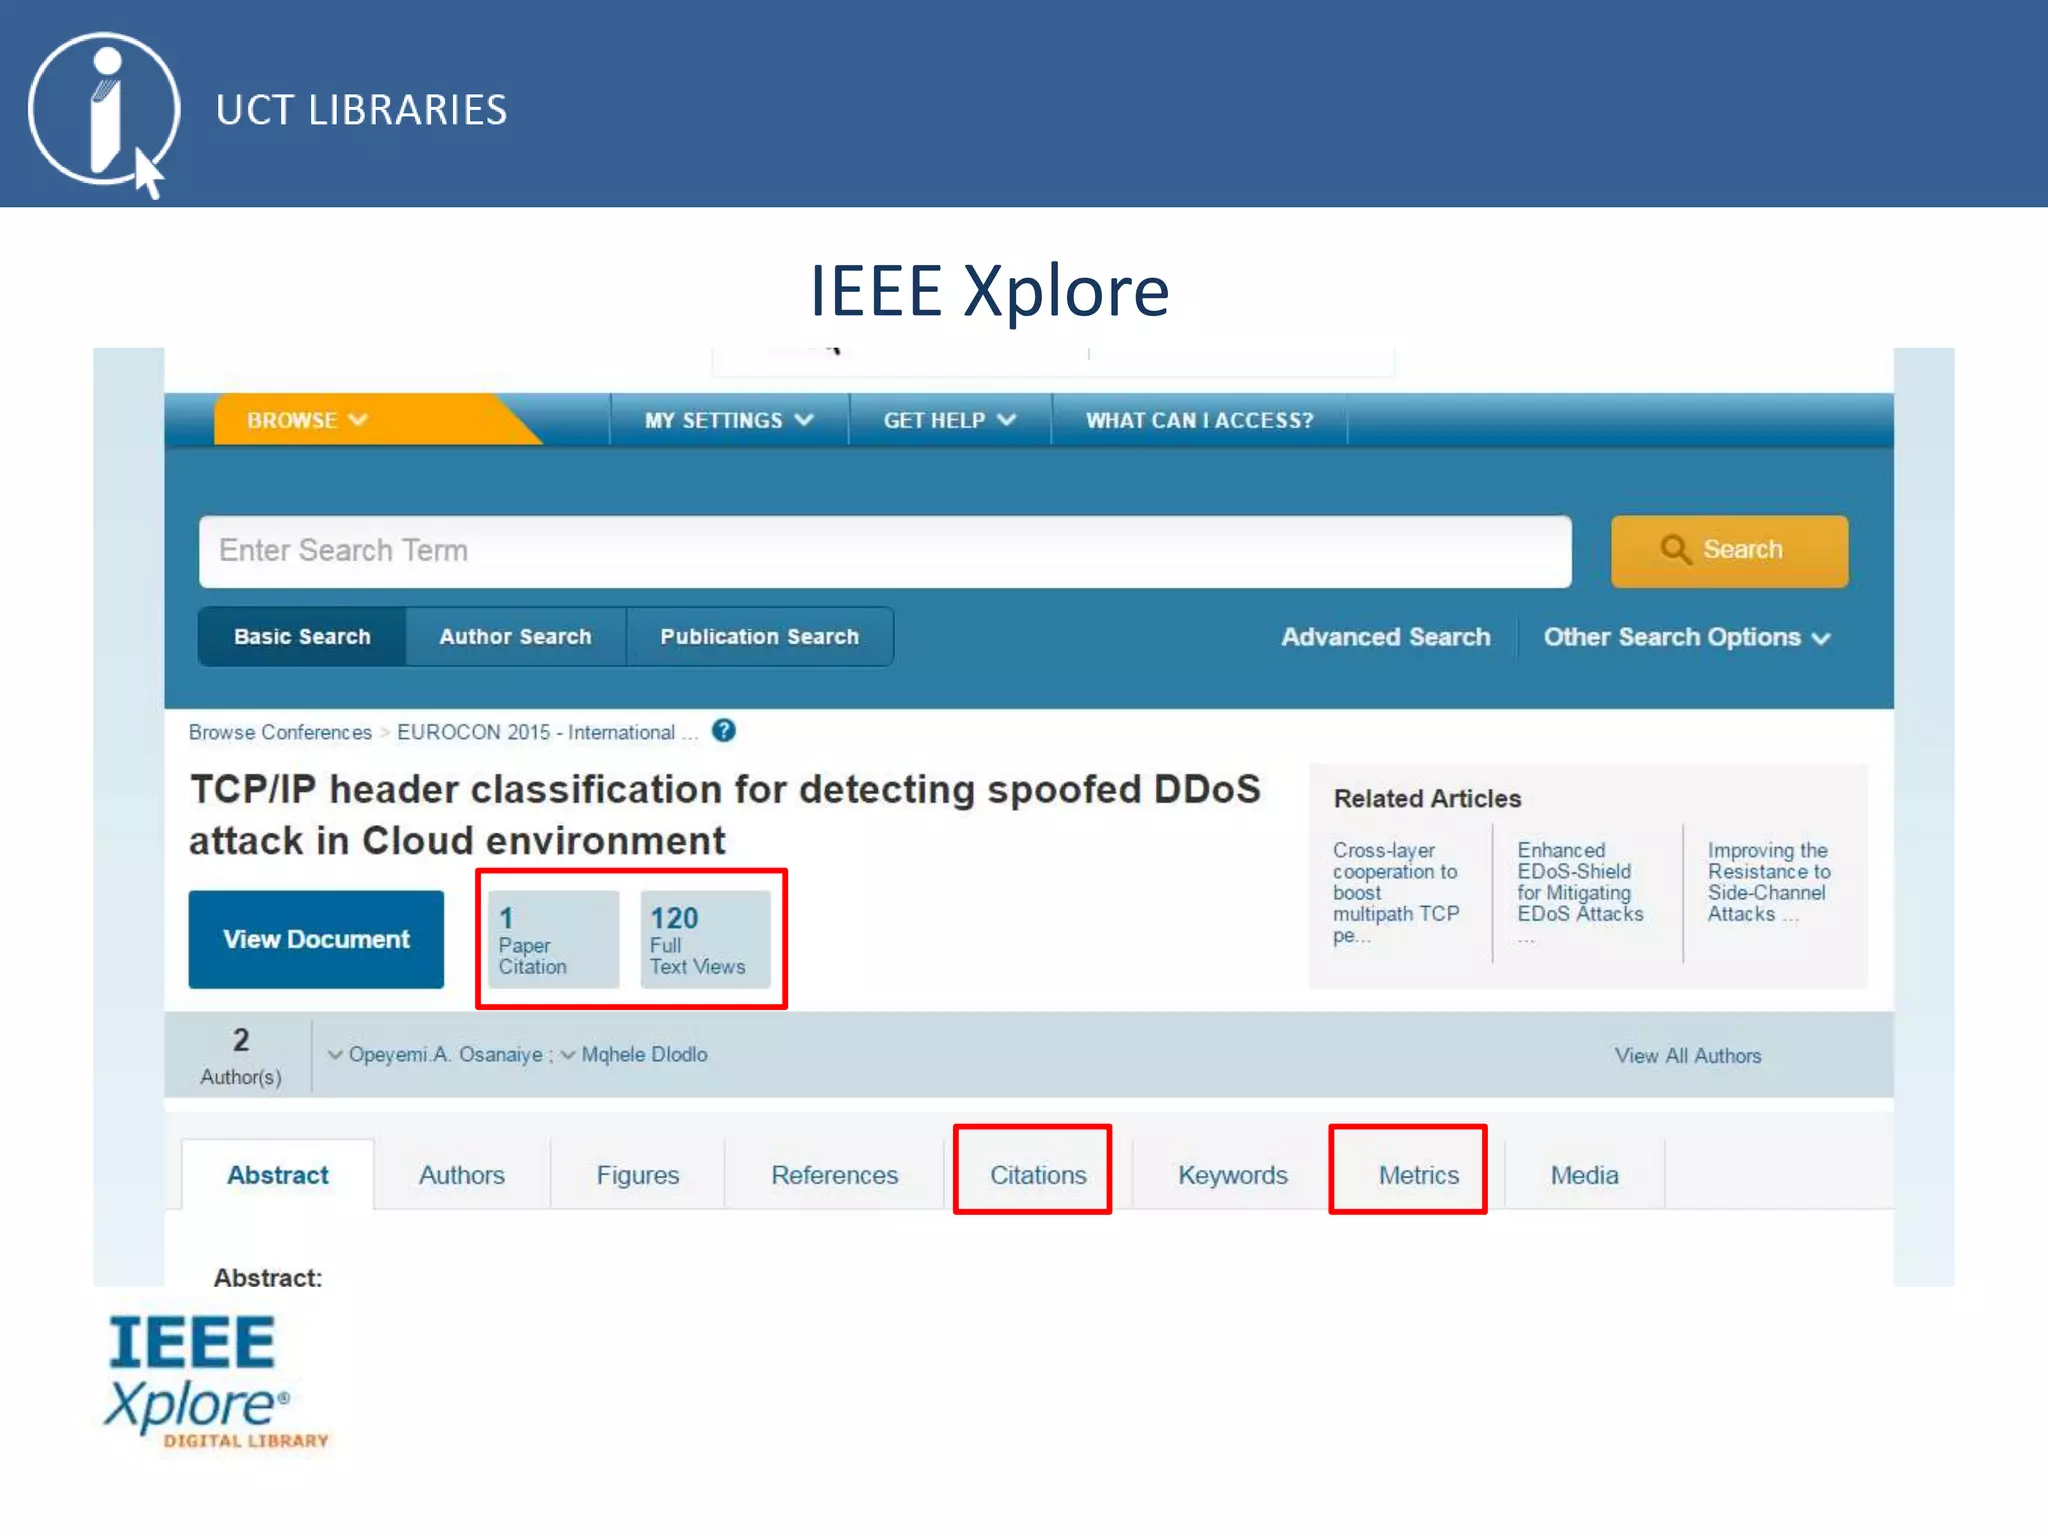Click the 1 Paper Citation box

[x=553, y=940]
